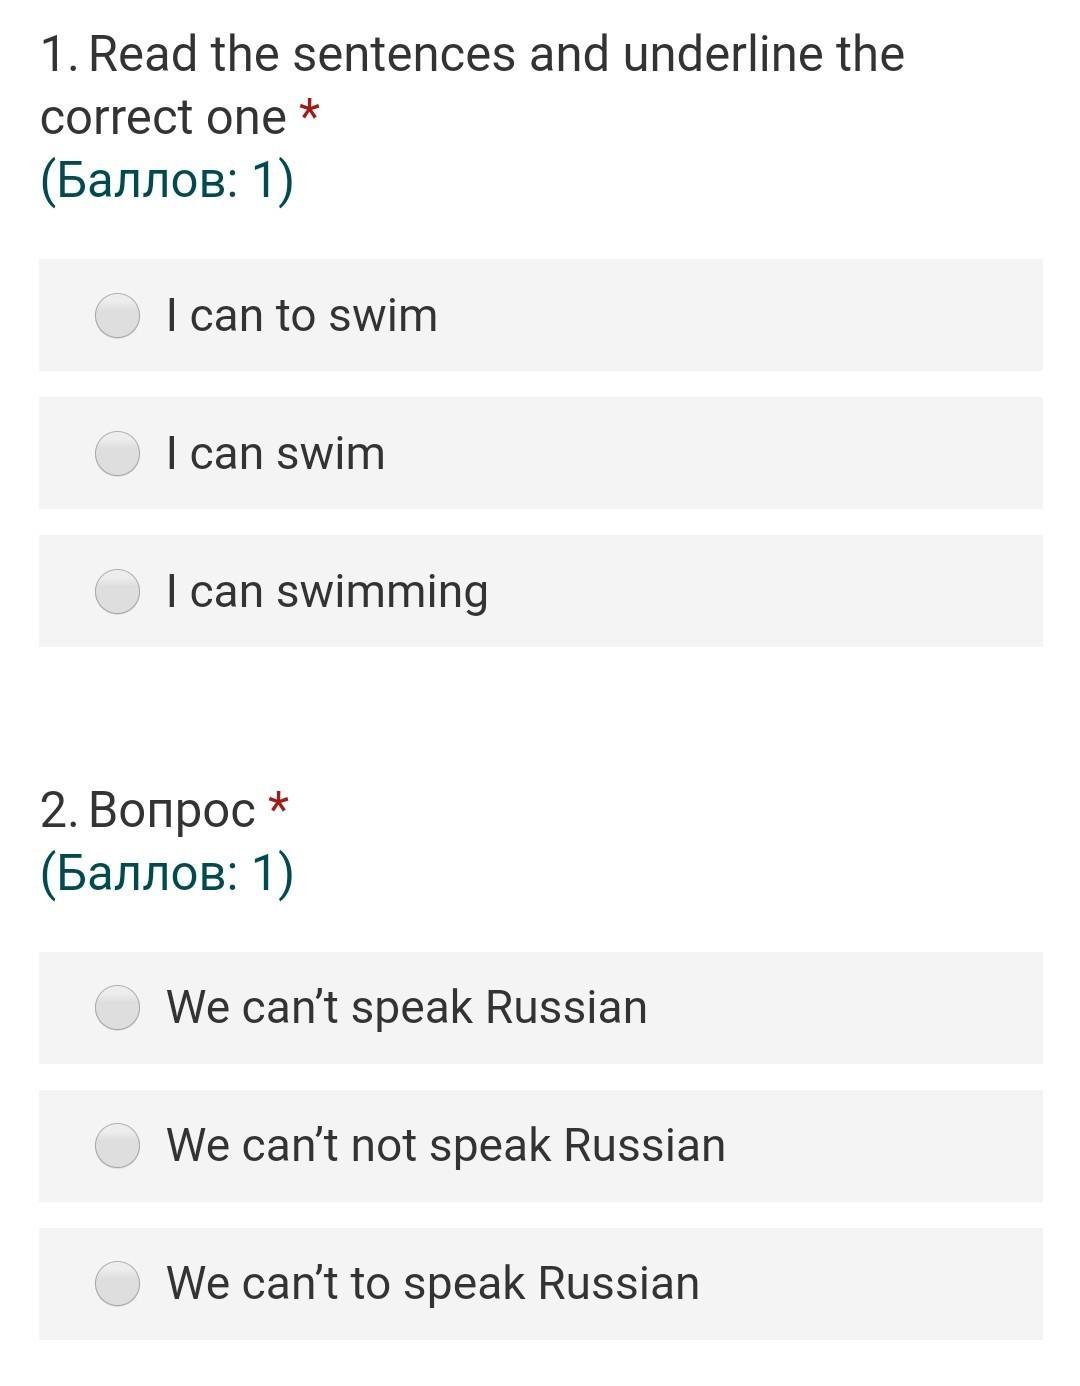Viewport: 1080px width, 1386px height.
Task: Click blank area of 'I can swim' option row
Action: (x=710, y=454)
